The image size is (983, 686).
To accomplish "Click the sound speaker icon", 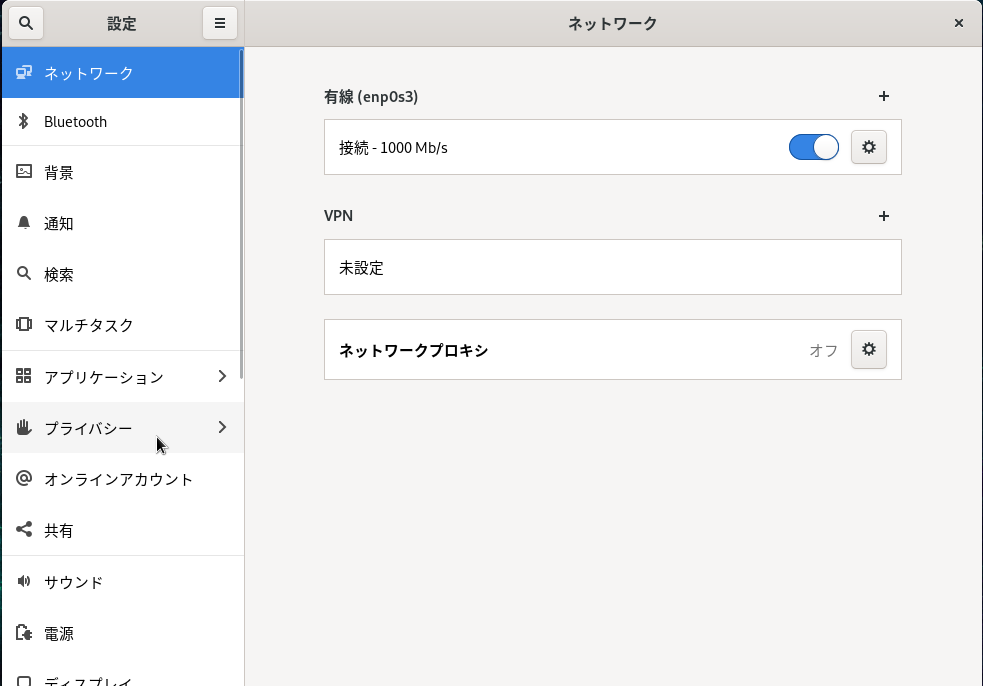I will click(24, 581).
